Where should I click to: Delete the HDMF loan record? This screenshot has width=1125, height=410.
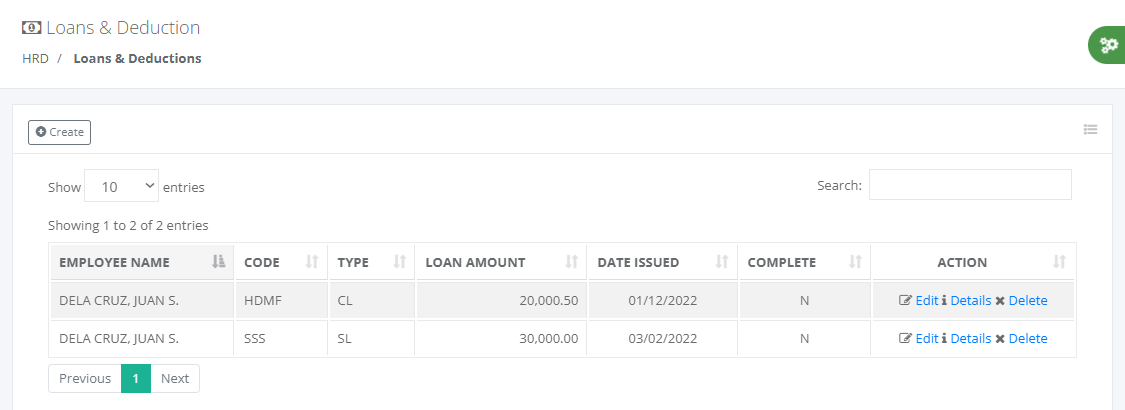click(1028, 301)
